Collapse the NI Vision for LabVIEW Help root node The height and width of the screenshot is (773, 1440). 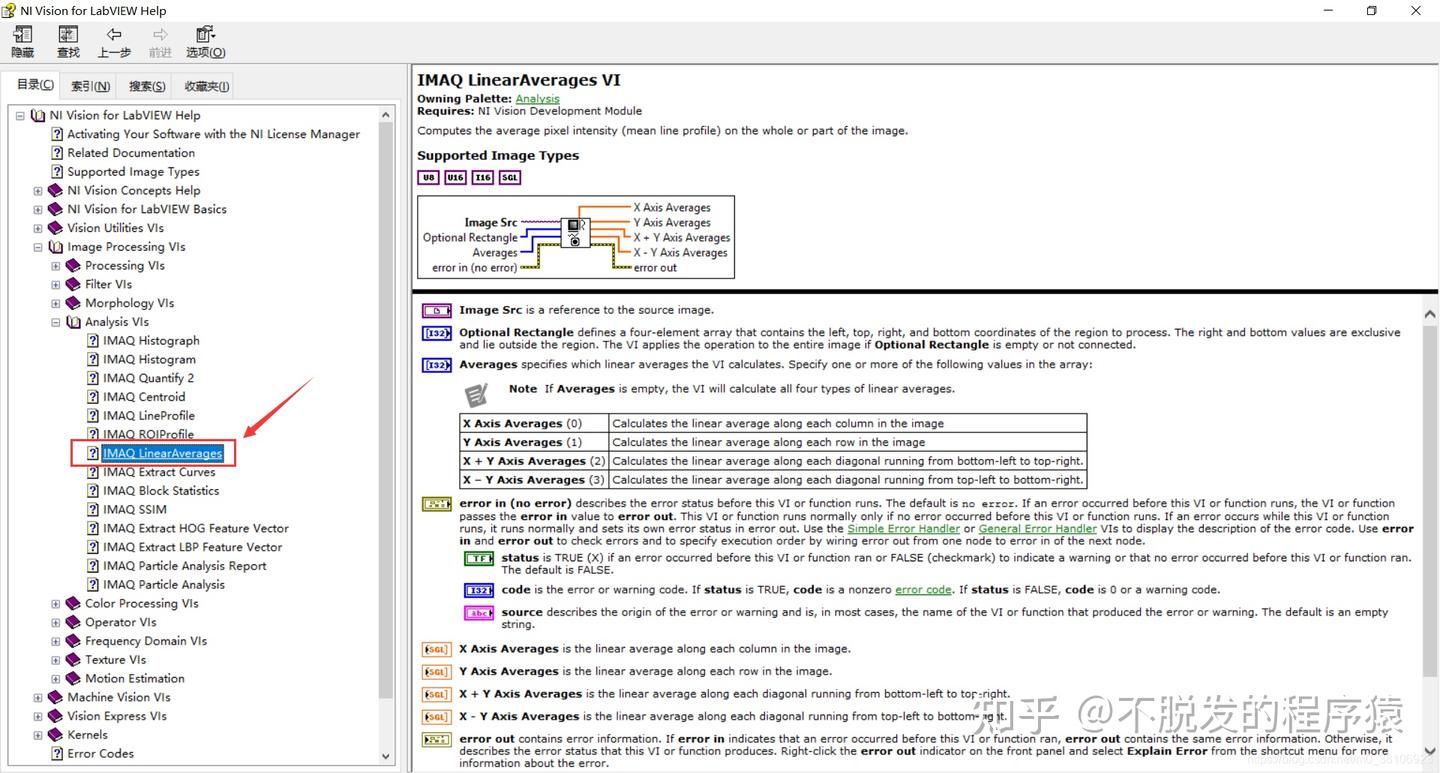20,115
